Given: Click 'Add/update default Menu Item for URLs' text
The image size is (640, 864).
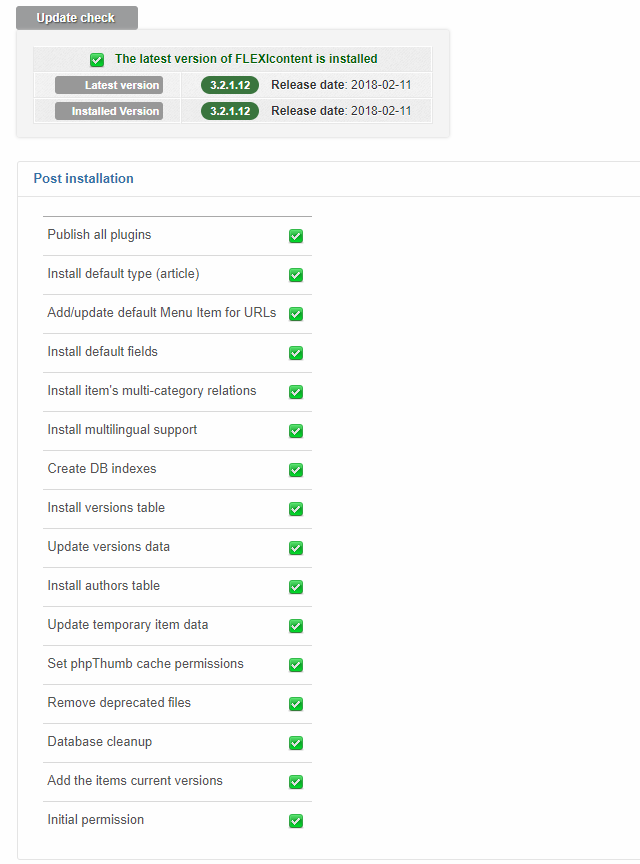Looking at the screenshot, I should click(x=162, y=312).
